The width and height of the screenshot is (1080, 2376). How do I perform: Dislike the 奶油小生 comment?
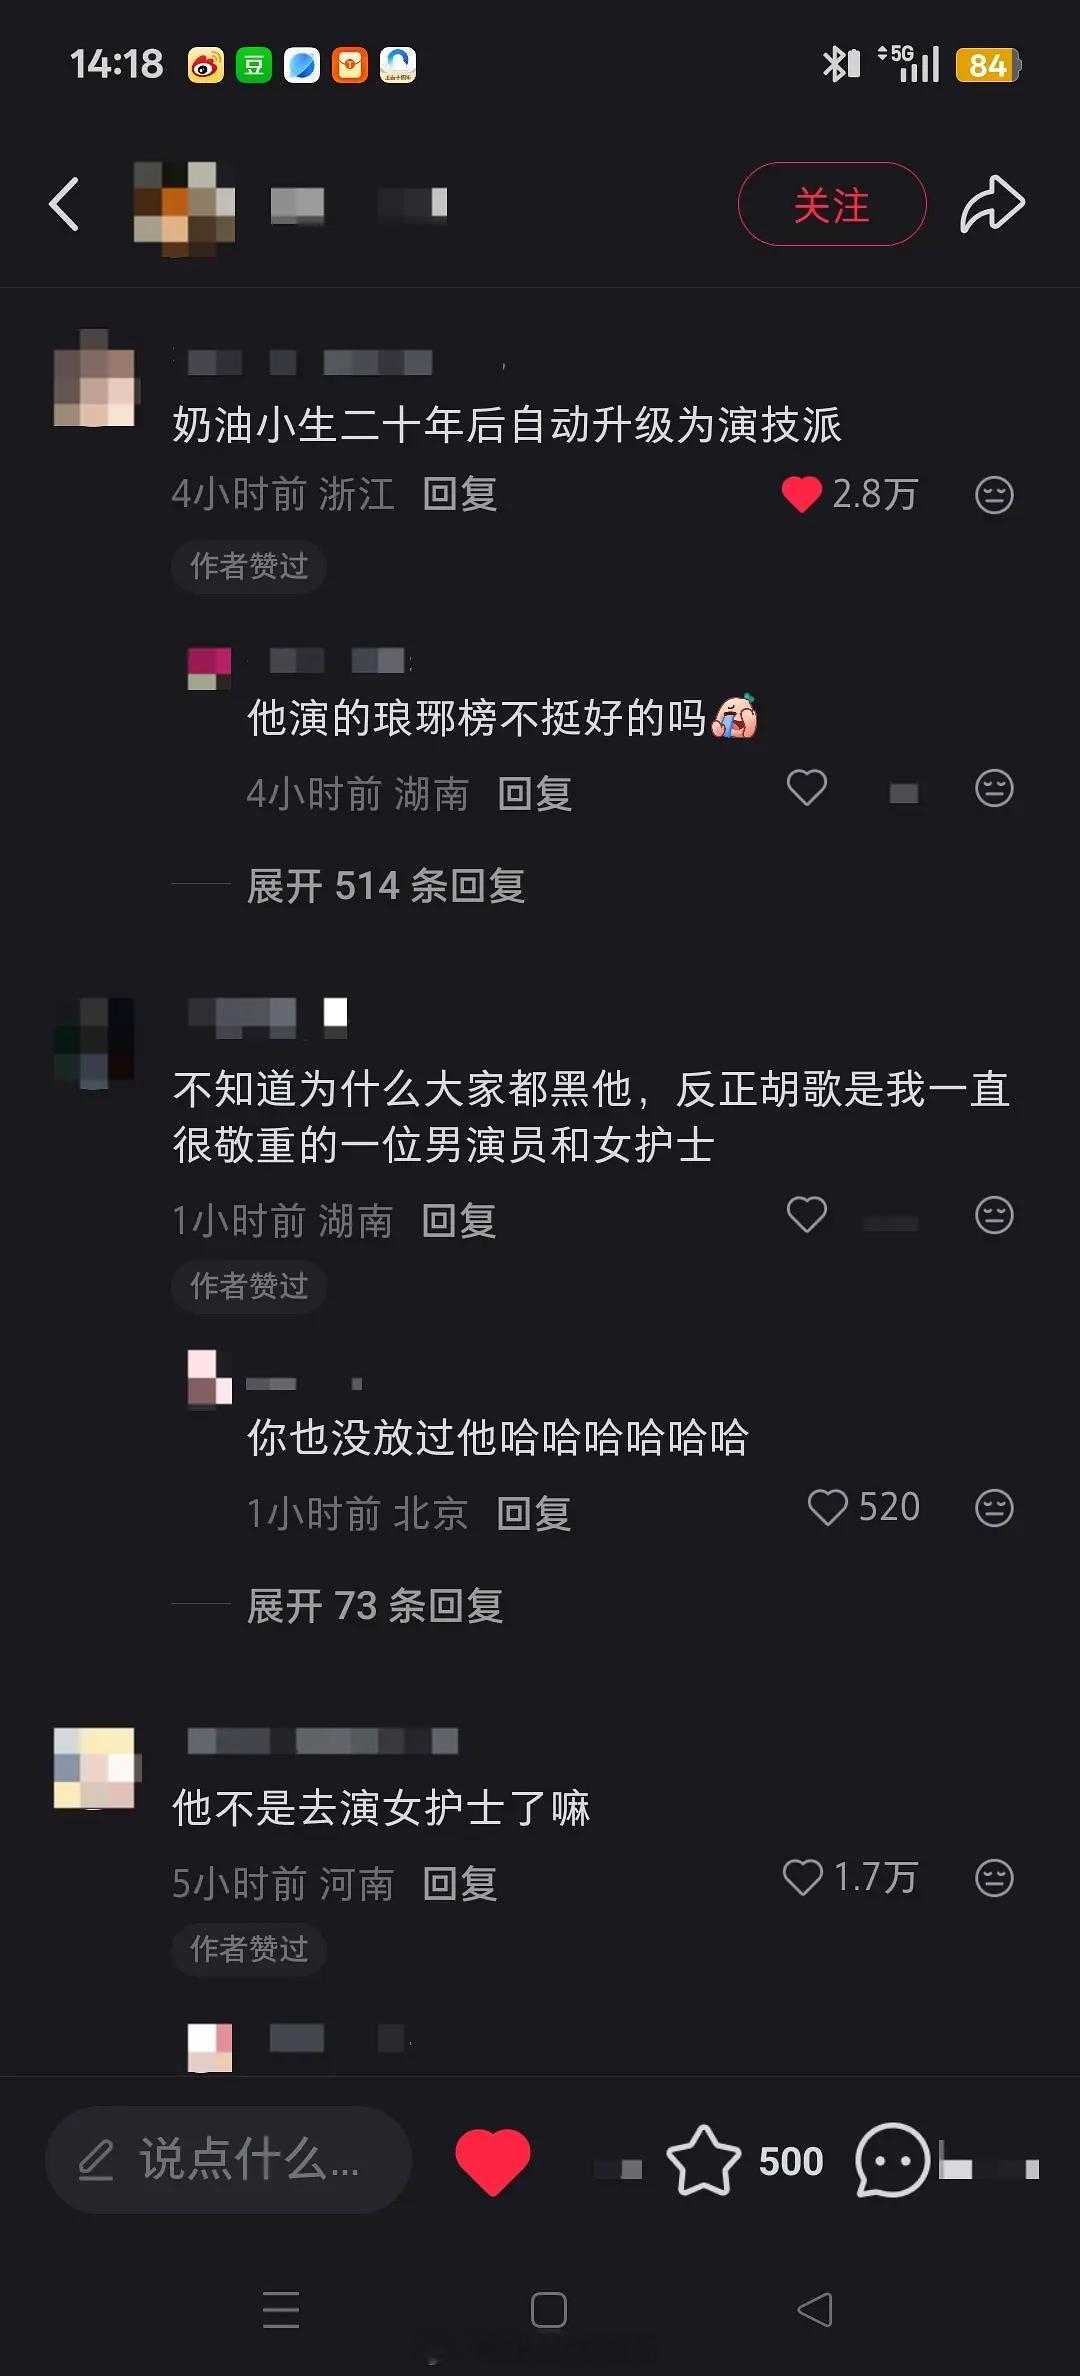tap(994, 494)
